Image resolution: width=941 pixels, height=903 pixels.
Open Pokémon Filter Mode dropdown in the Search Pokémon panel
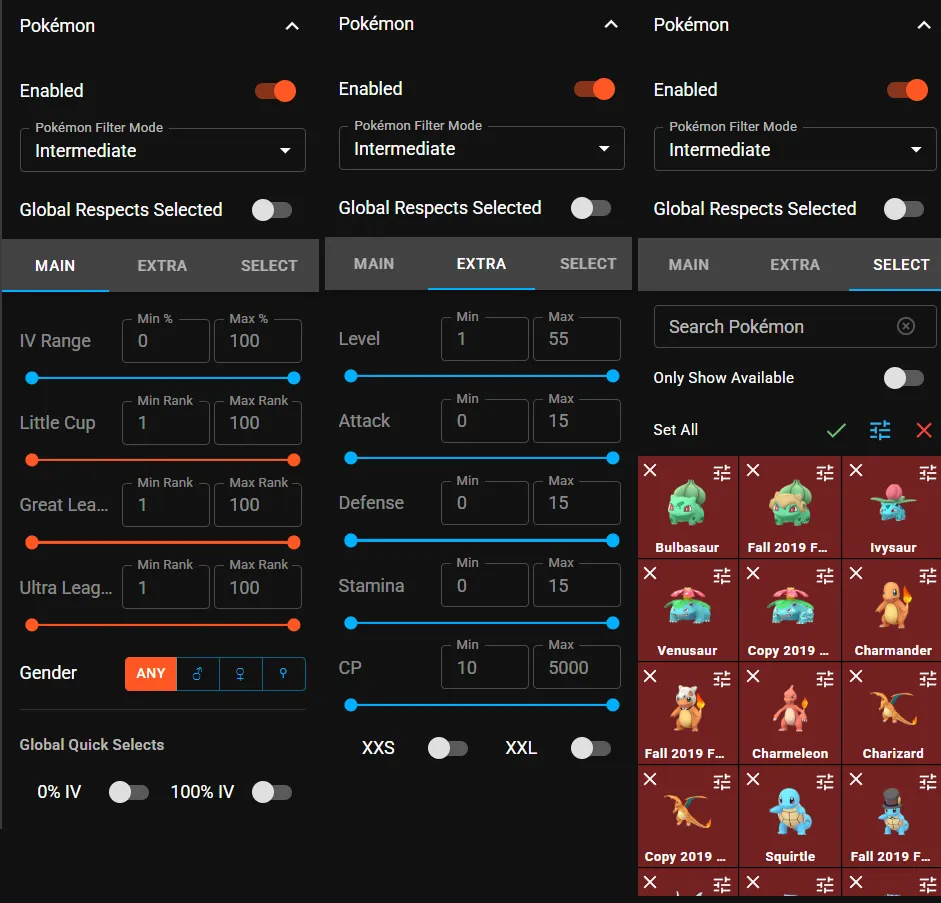coord(795,149)
